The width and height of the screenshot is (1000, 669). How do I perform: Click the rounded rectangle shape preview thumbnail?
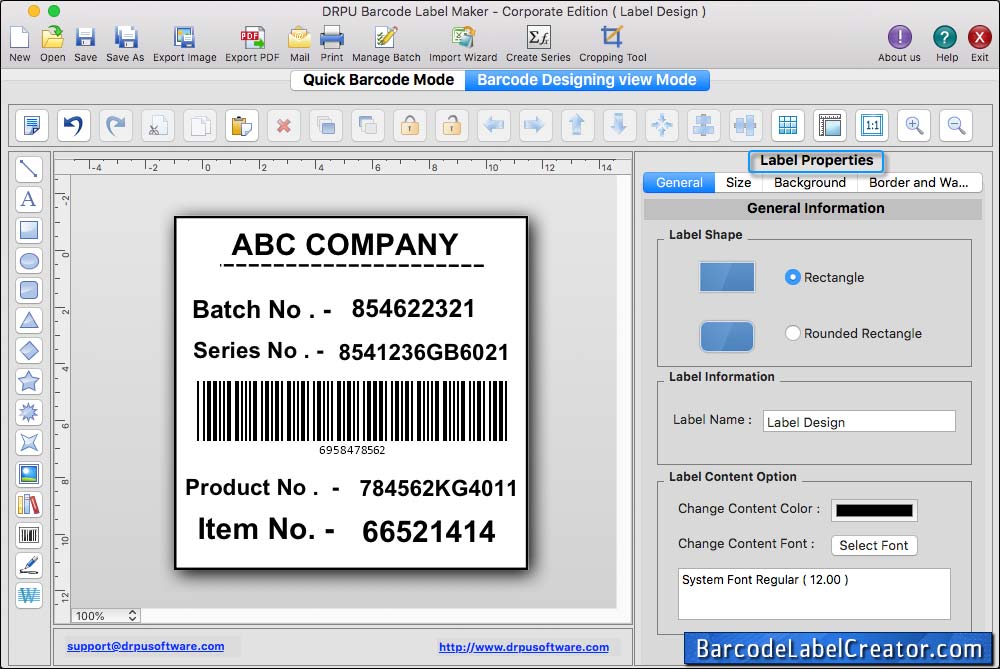(x=726, y=336)
